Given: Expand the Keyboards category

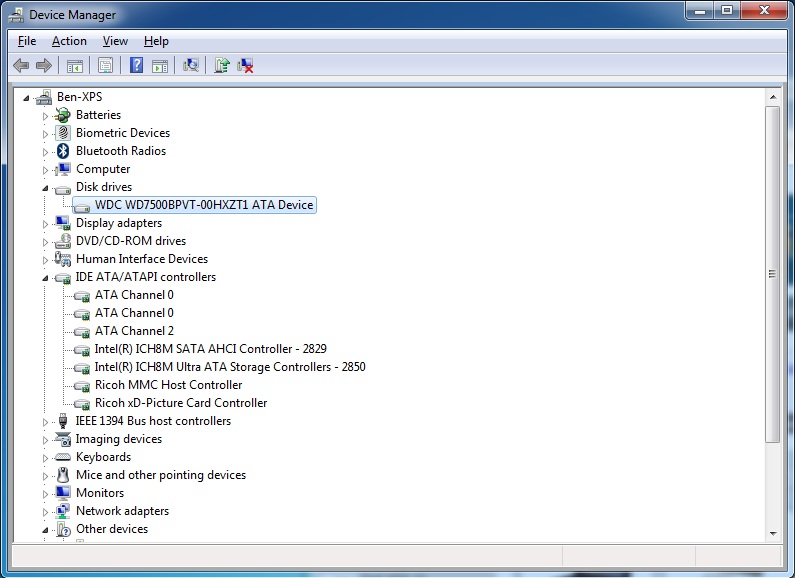Looking at the screenshot, I should click(x=45, y=458).
